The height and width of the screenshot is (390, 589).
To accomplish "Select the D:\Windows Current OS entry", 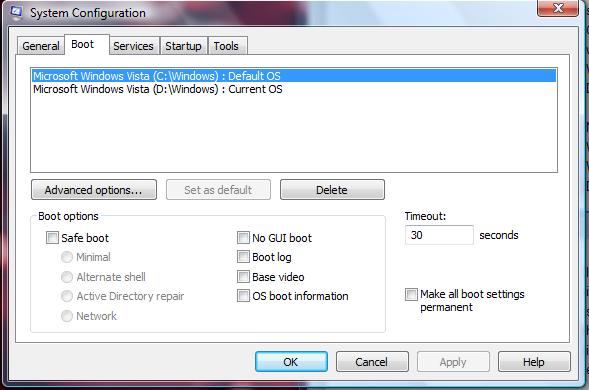I will coord(294,89).
